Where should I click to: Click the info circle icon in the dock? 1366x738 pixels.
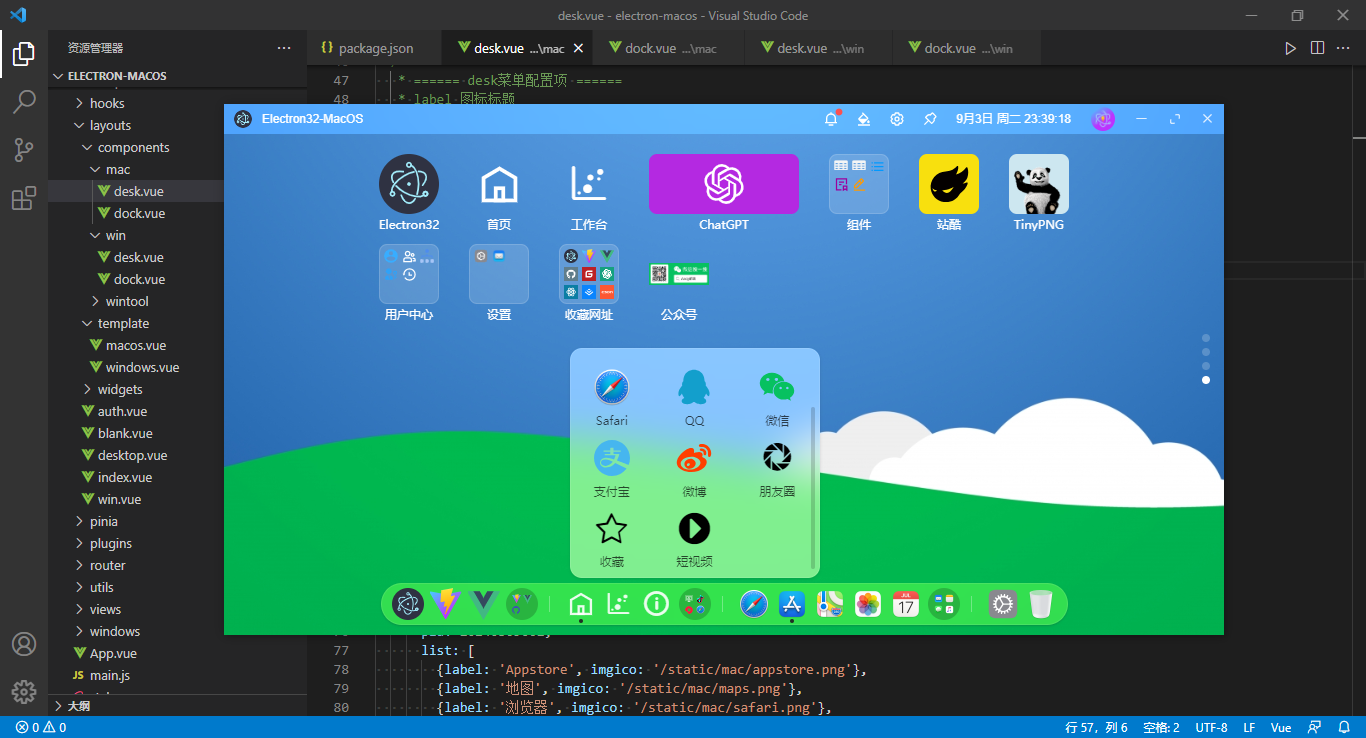pyautogui.click(x=656, y=604)
